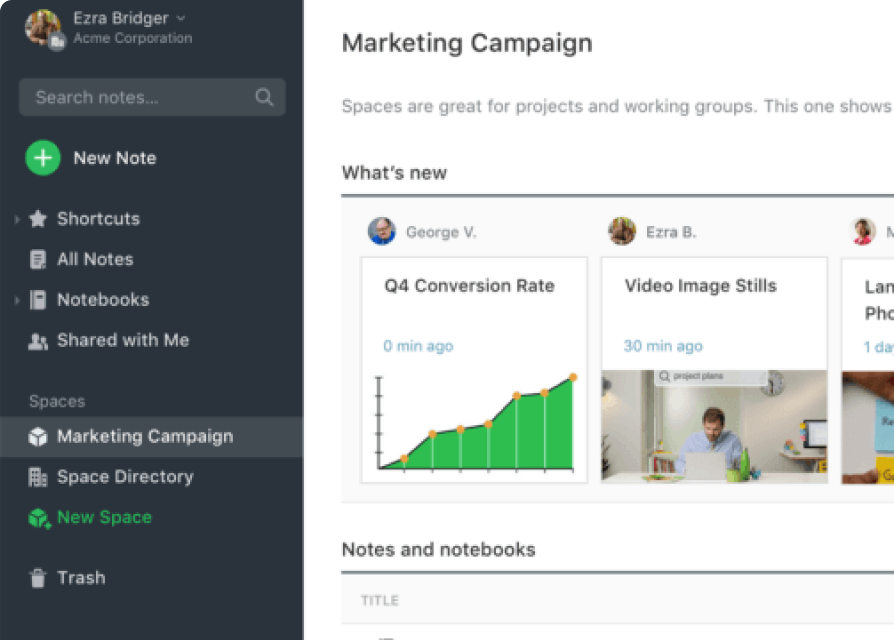Expand the Notebooks tree arrow
Image resolution: width=894 pixels, height=640 pixels.
click(x=17, y=300)
